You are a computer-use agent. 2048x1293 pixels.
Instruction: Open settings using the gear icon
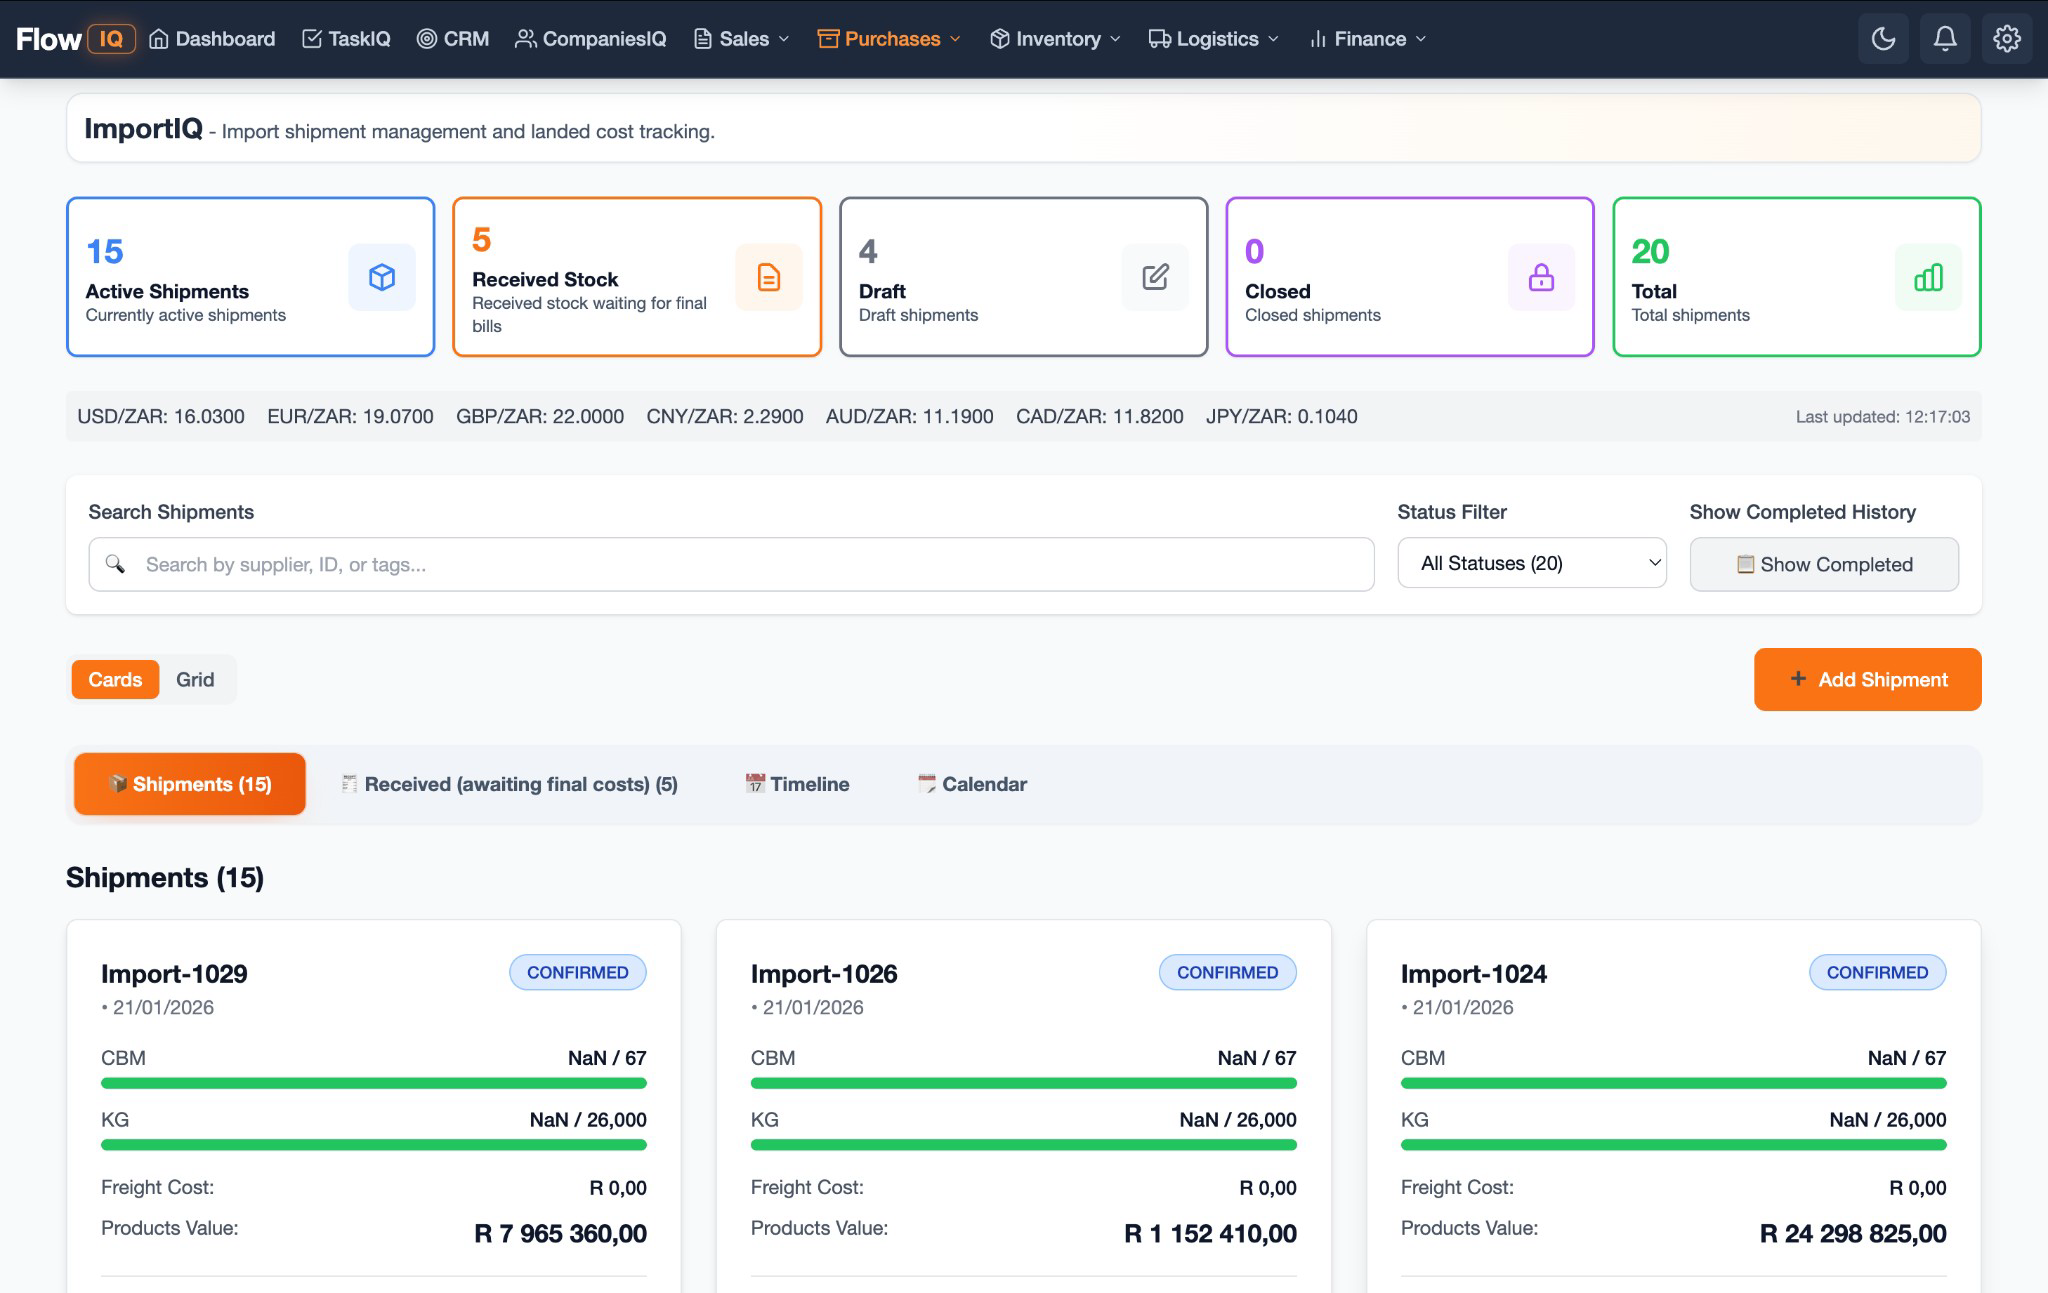click(x=2006, y=38)
